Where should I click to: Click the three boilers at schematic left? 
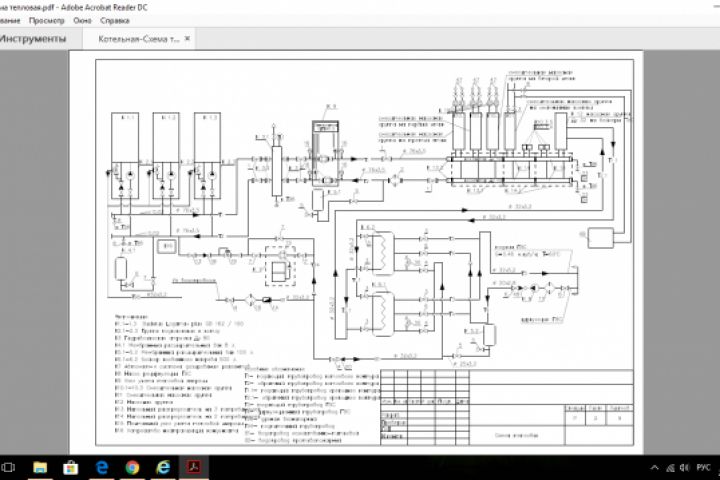pos(166,156)
